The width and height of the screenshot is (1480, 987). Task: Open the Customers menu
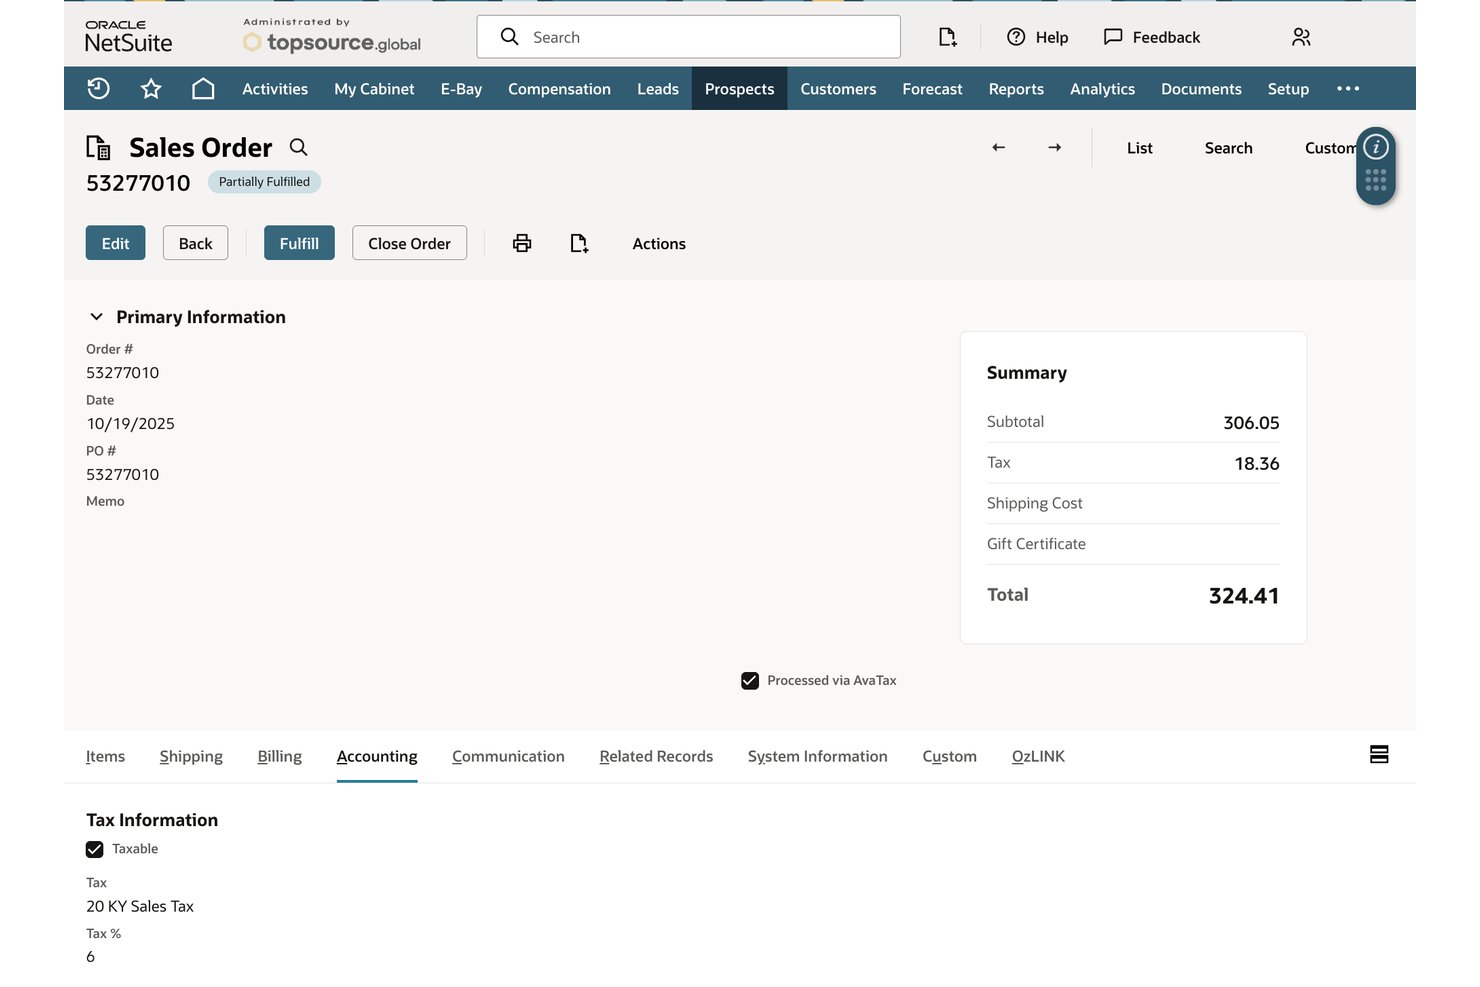[838, 89]
